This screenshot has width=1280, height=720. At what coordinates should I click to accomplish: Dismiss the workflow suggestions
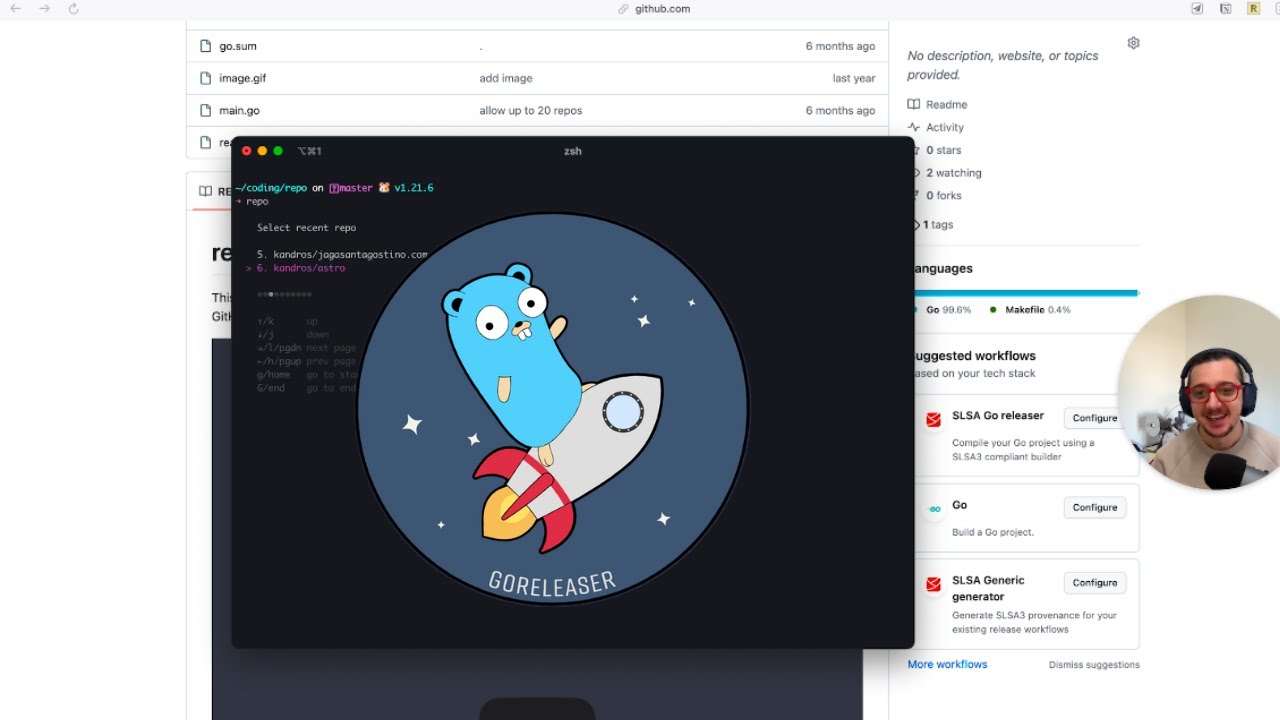[1094, 665]
